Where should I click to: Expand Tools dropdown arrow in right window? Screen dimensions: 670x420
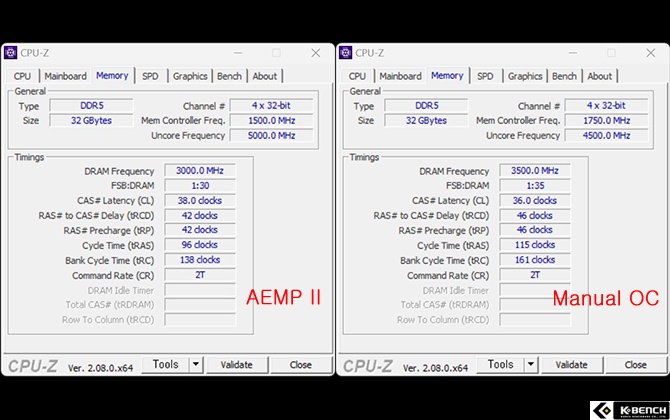(531, 364)
